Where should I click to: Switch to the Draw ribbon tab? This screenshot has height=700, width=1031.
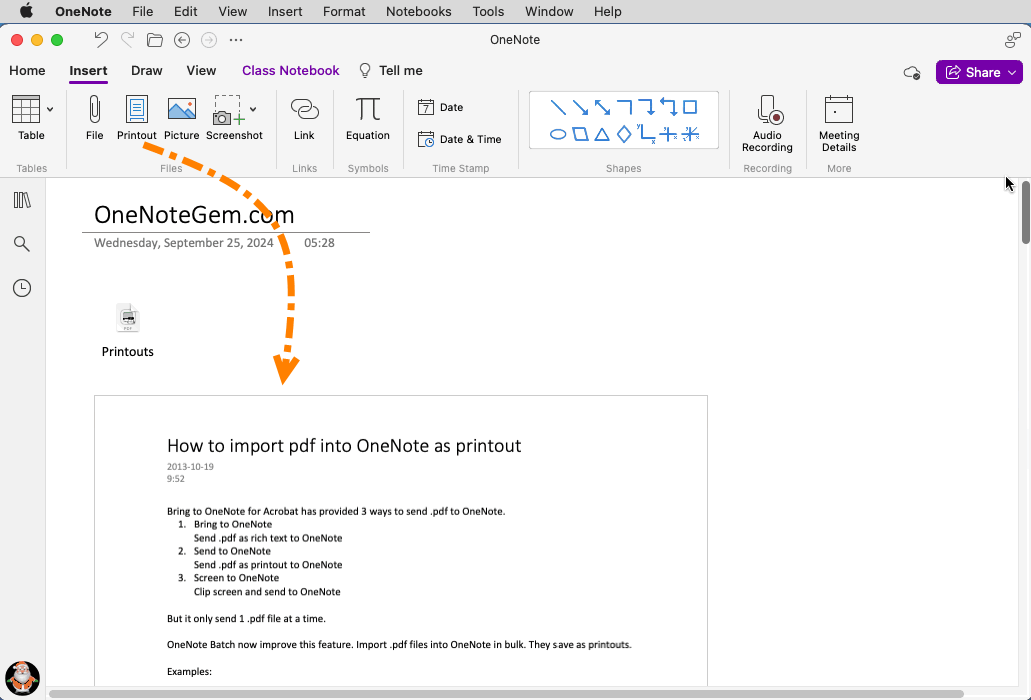(x=147, y=70)
